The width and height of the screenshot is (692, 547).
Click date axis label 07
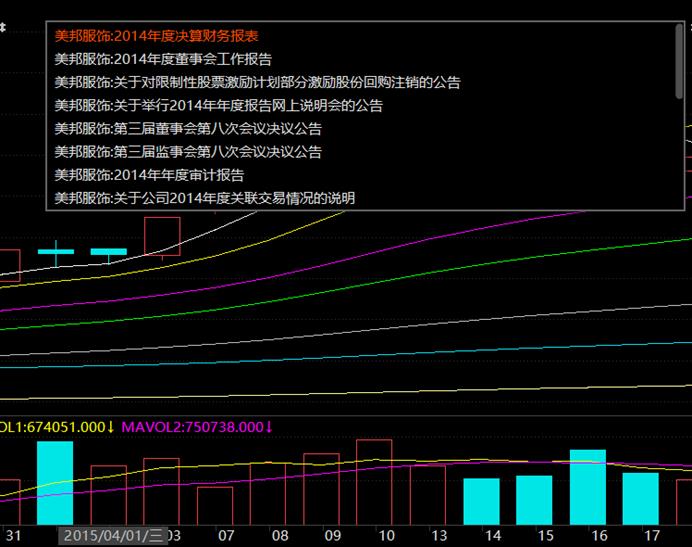pyautogui.click(x=226, y=536)
